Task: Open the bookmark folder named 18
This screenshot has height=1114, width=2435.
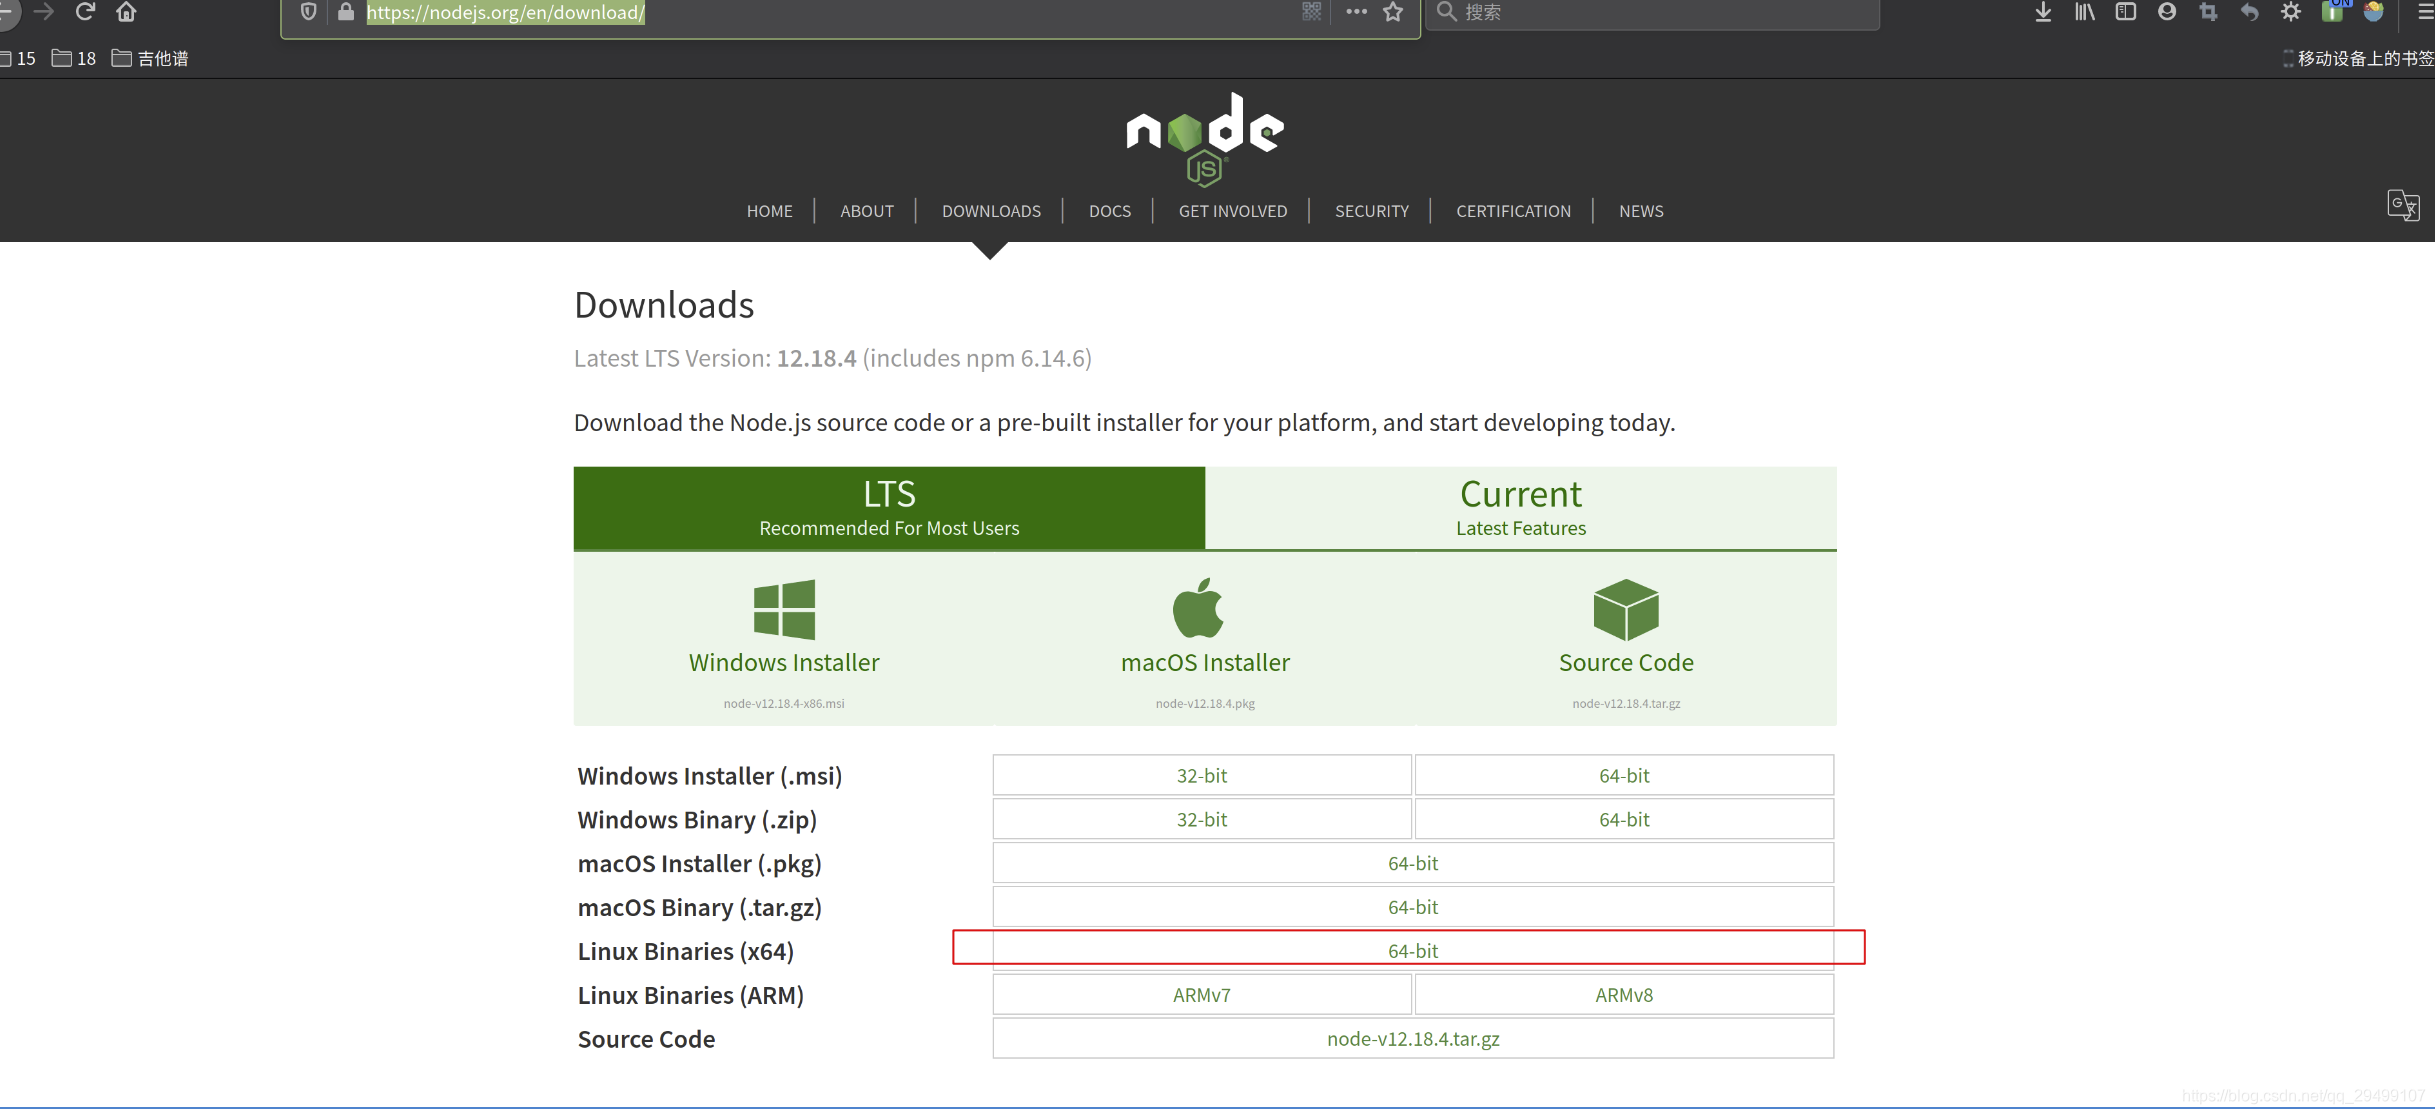Action: [x=74, y=59]
